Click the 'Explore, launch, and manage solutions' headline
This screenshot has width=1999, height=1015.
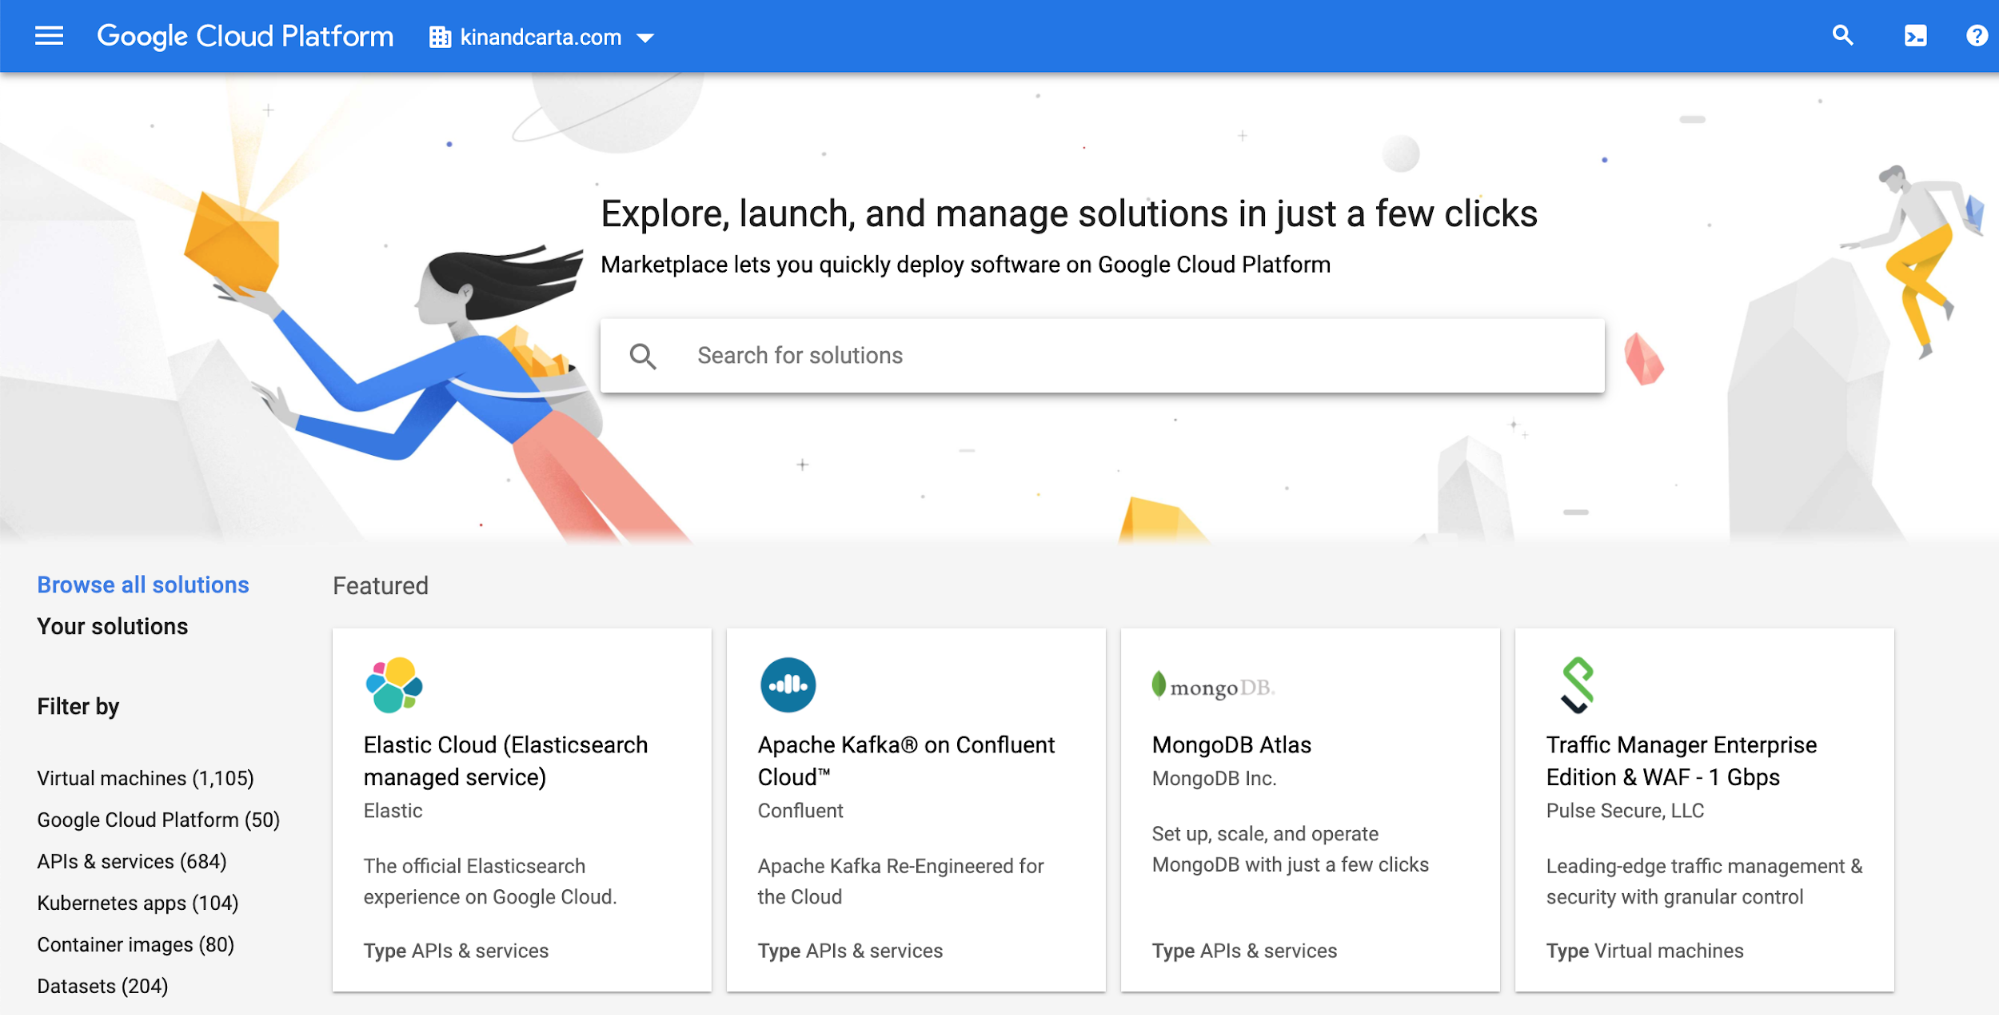point(1069,214)
